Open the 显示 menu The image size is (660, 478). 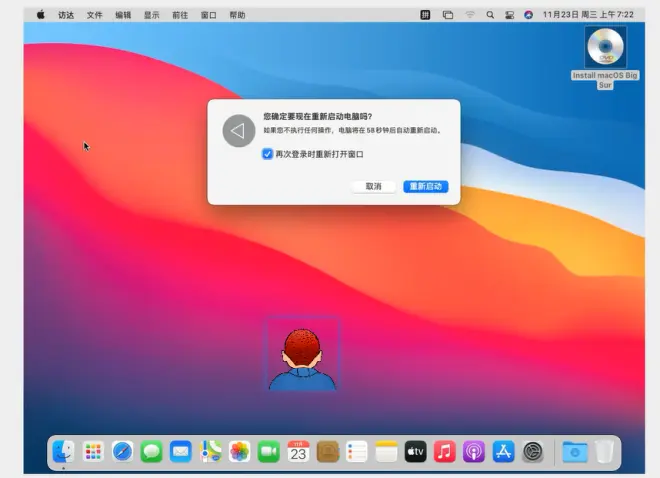tap(152, 15)
